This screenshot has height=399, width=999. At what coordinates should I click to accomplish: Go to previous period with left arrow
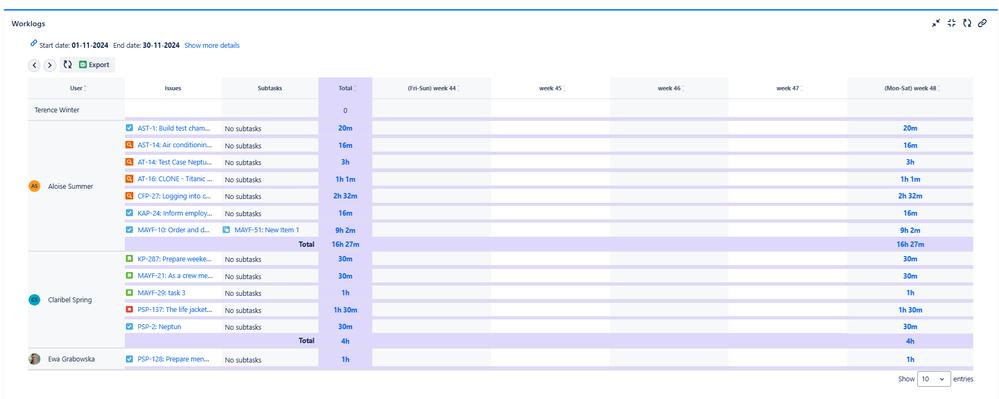tap(34, 65)
